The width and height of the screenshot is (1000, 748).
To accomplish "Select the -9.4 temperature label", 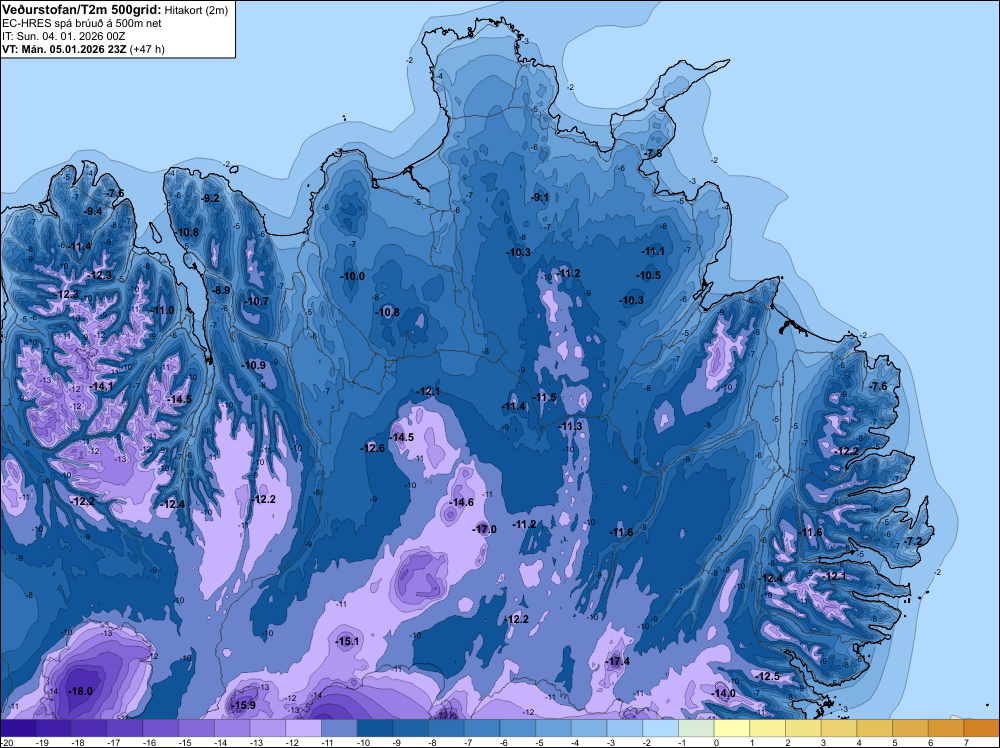I will [93, 211].
